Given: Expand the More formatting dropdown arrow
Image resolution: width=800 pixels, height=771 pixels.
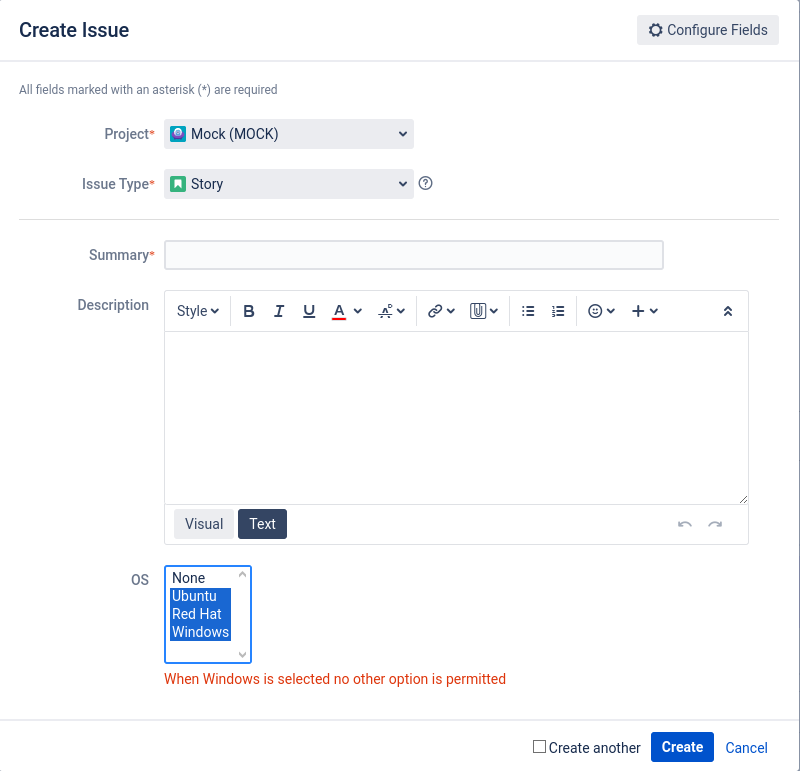Looking at the screenshot, I should click(401, 311).
